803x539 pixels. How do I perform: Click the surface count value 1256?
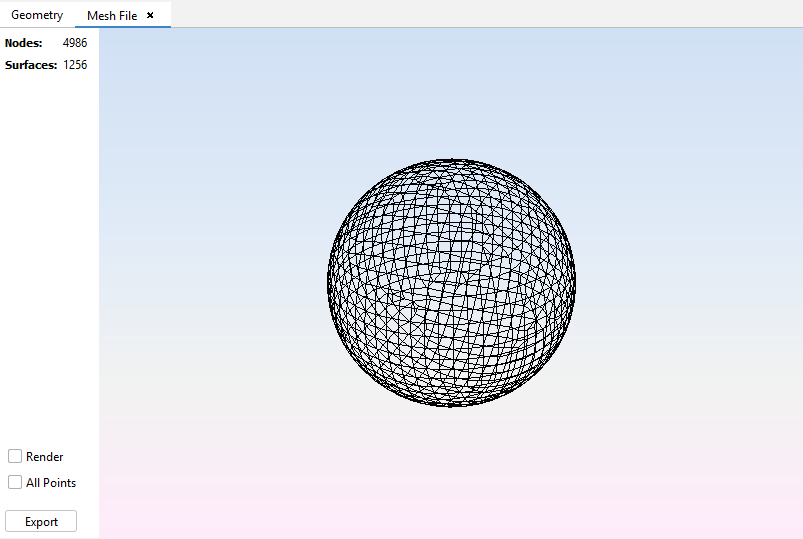[75, 65]
